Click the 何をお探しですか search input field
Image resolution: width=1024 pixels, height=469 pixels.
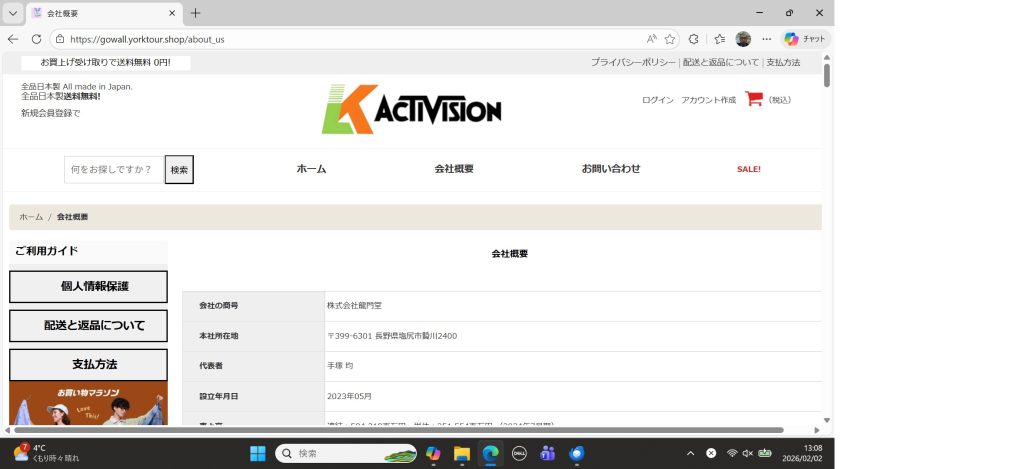[113, 170]
